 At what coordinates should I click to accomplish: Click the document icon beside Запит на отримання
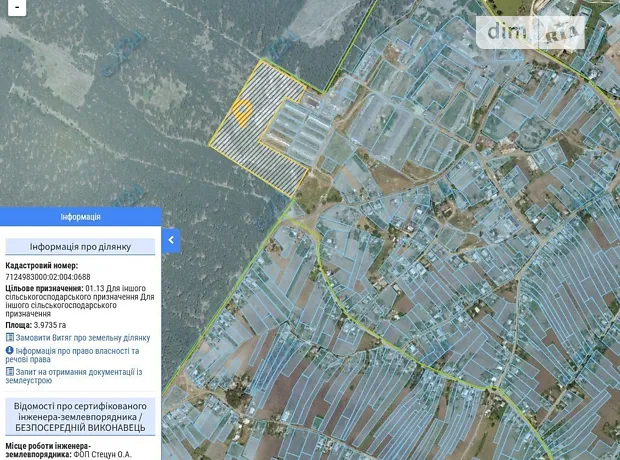9,371
